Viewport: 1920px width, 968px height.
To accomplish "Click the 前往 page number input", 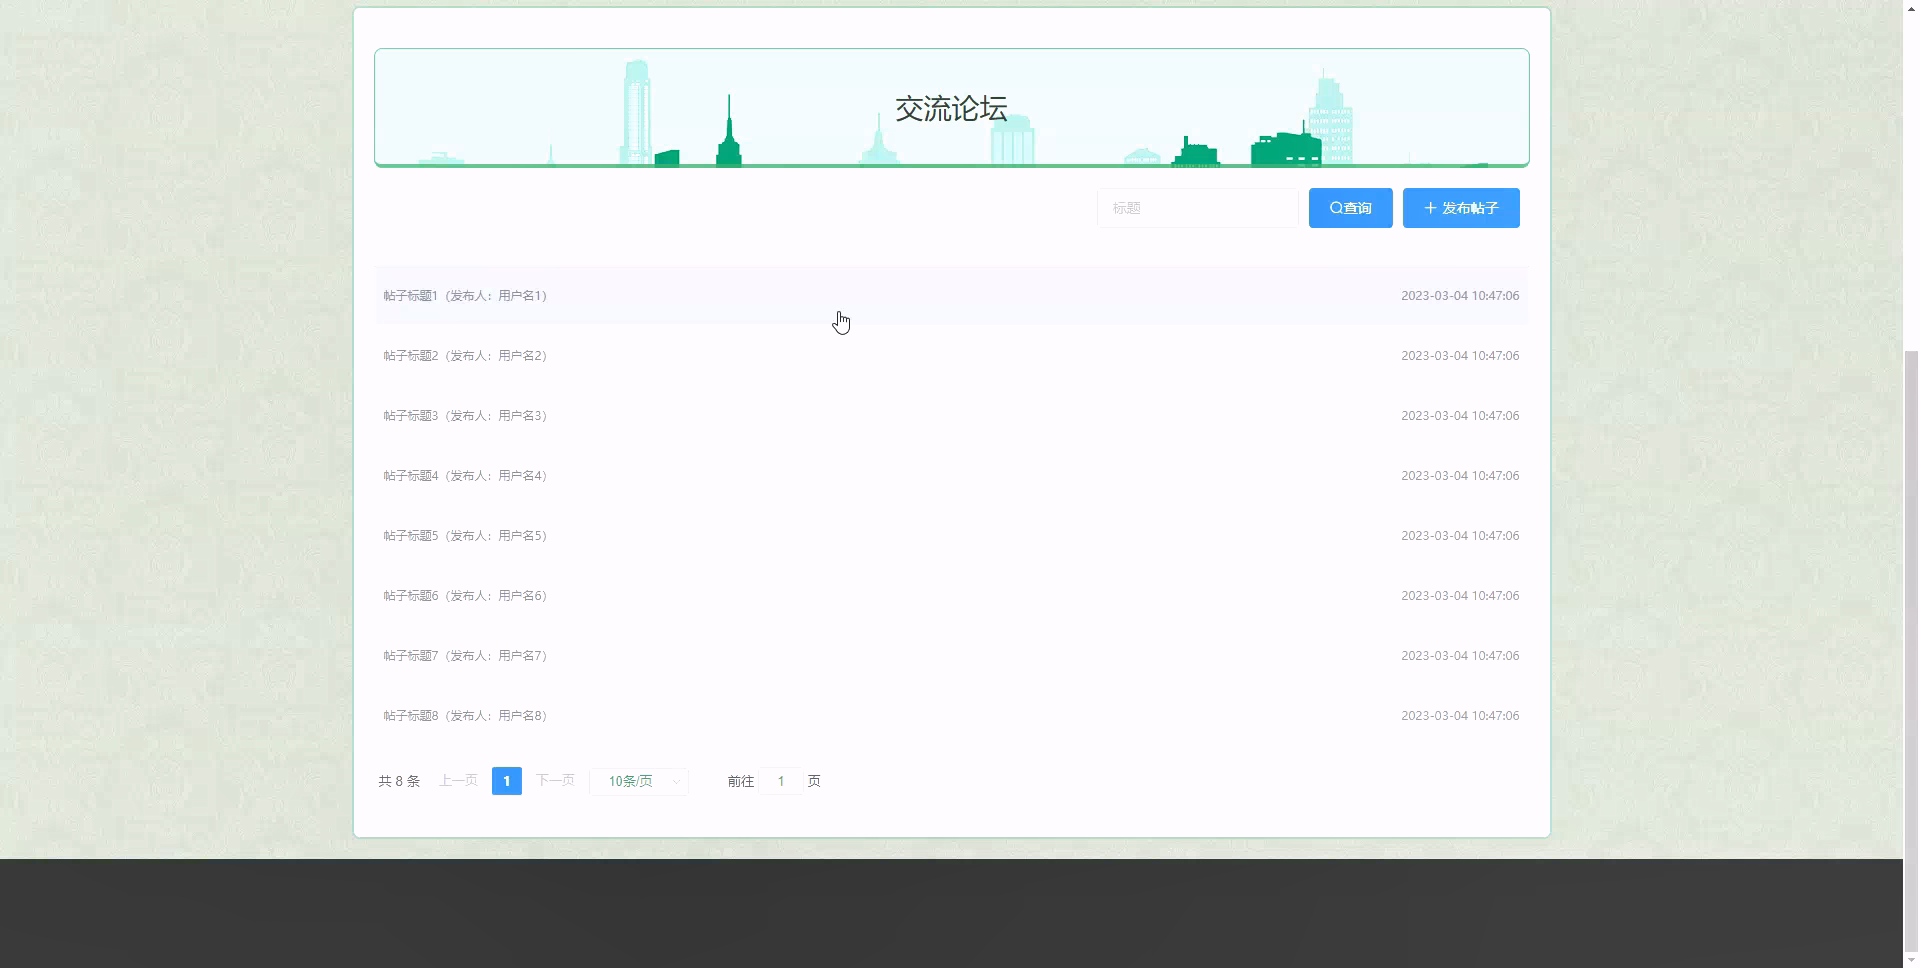I will click(x=780, y=781).
